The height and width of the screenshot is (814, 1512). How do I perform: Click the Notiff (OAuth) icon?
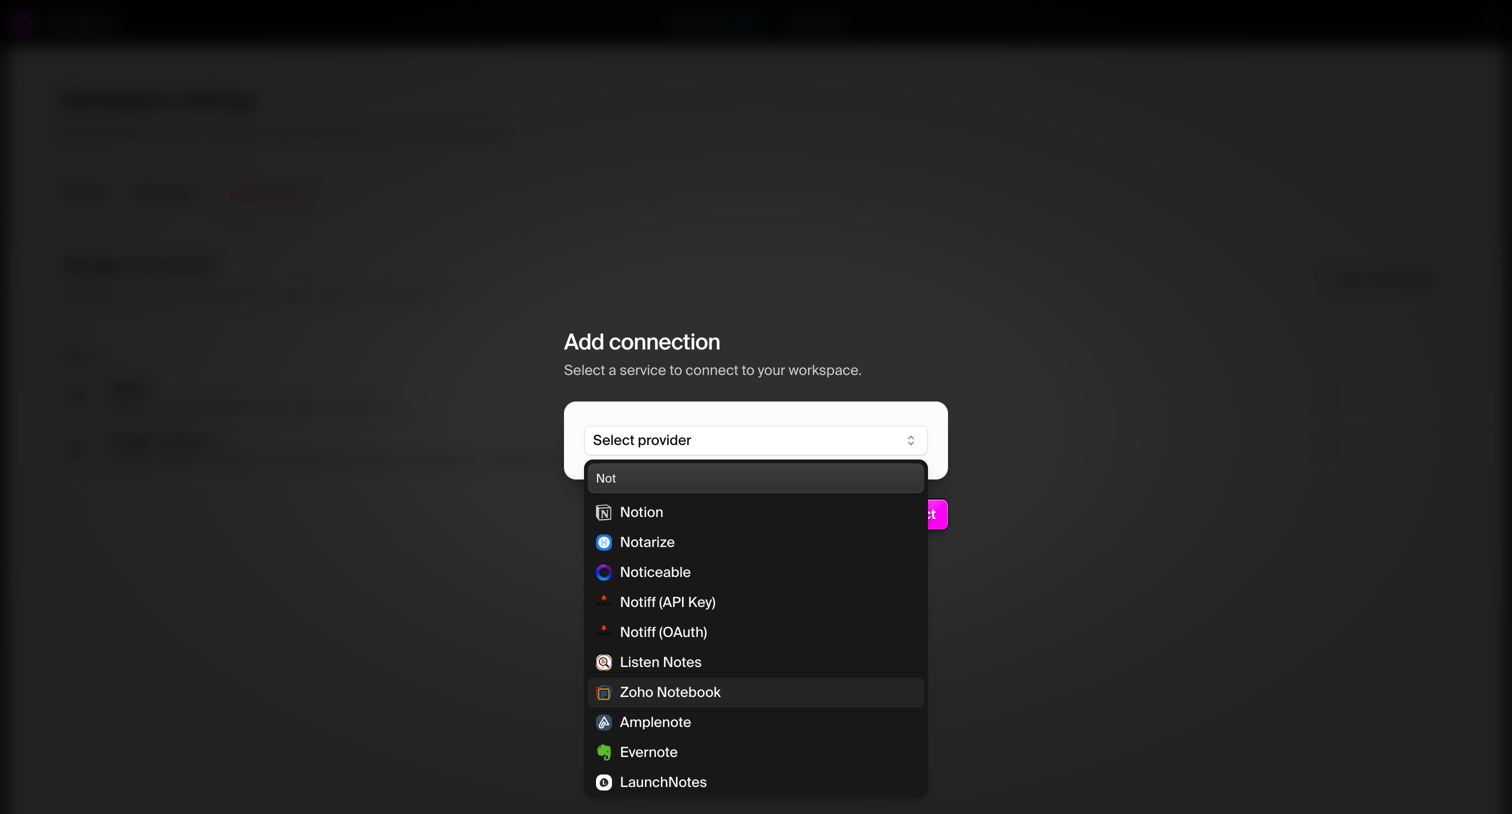pyautogui.click(x=604, y=632)
